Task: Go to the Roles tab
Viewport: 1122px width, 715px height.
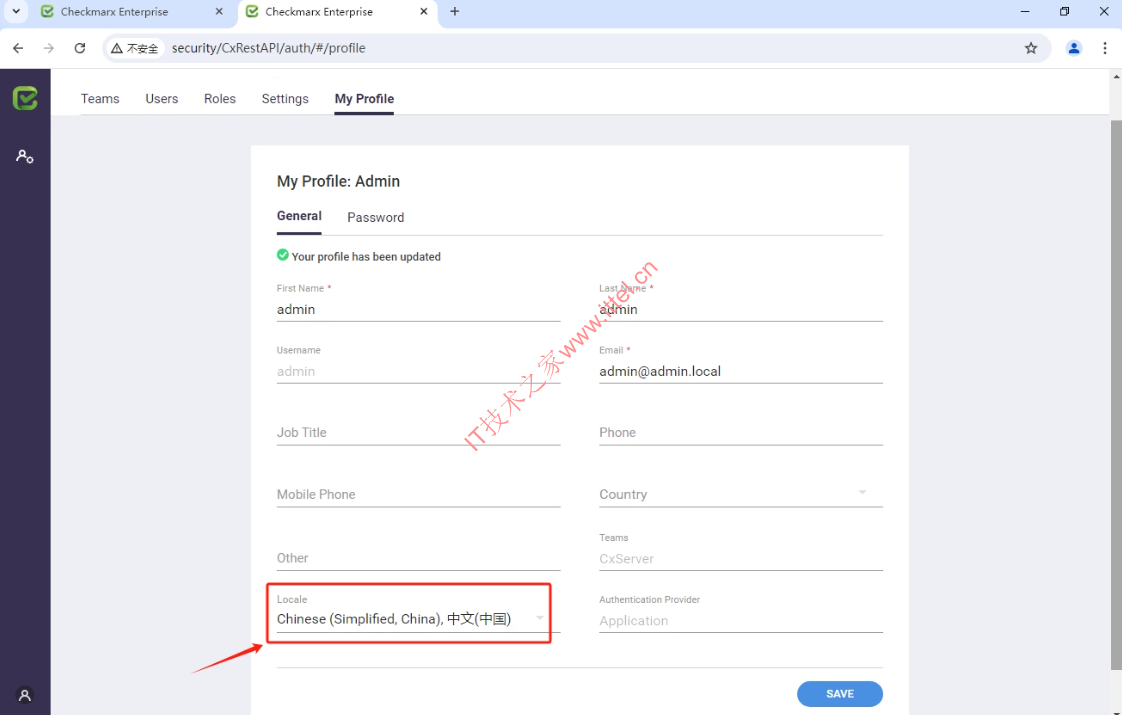Action: click(x=220, y=99)
